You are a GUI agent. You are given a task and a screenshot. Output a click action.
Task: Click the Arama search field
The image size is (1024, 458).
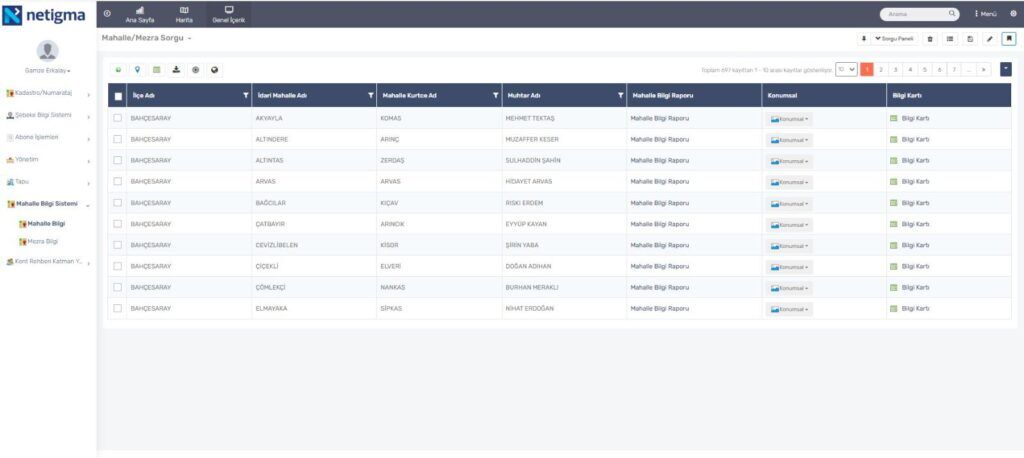908,14
